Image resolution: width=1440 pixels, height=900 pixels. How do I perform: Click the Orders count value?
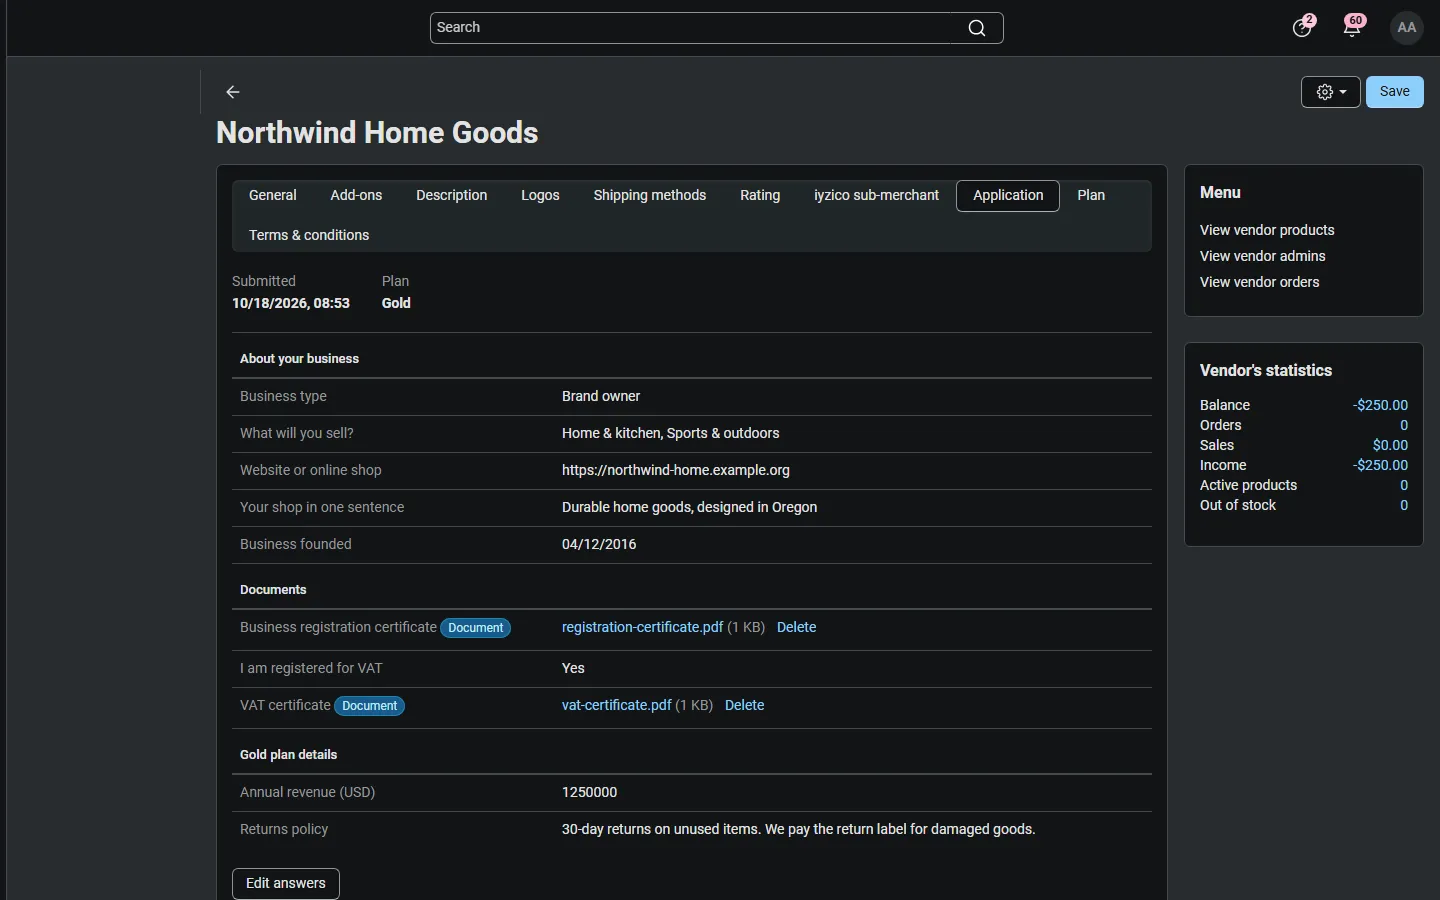click(1404, 425)
